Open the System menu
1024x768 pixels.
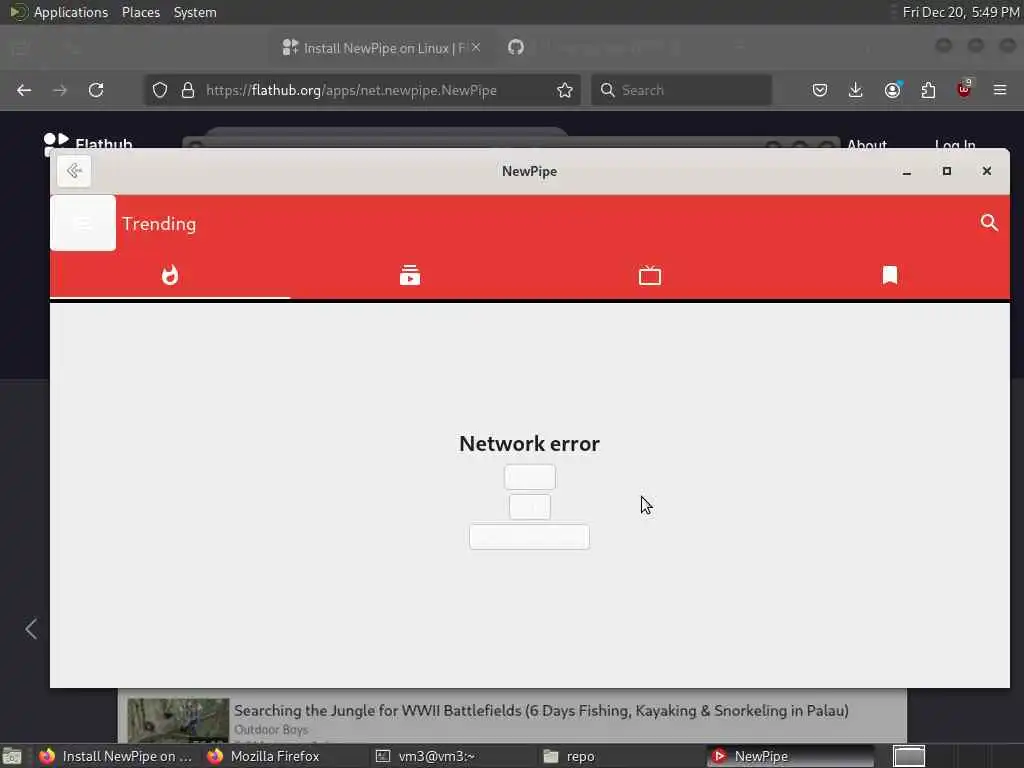pyautogui.click(x=195, y=12)
